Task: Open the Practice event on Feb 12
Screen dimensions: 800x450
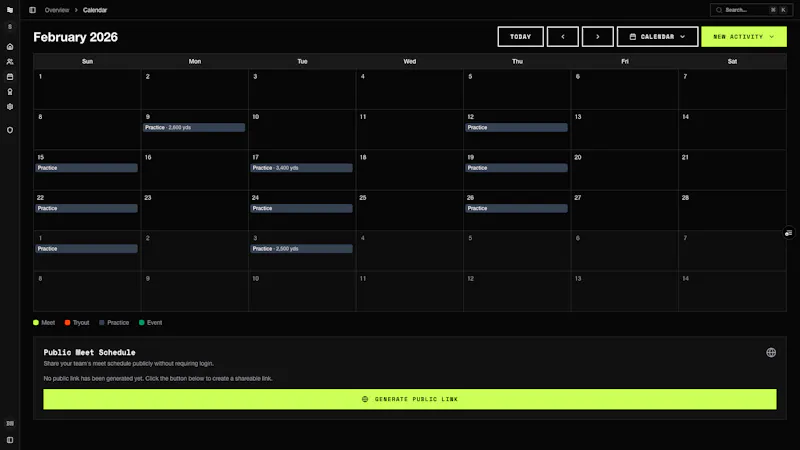Action: (x=516, y=128)
